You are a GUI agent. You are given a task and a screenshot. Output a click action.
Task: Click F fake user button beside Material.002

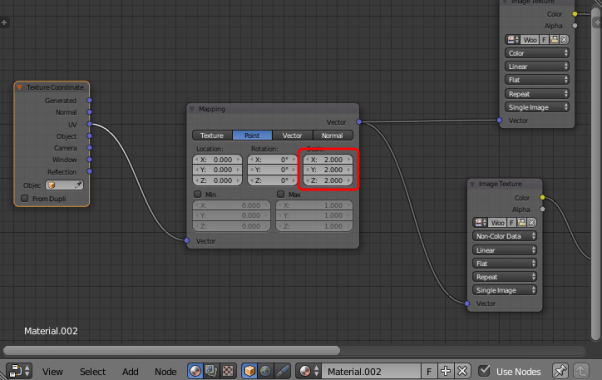429,371
